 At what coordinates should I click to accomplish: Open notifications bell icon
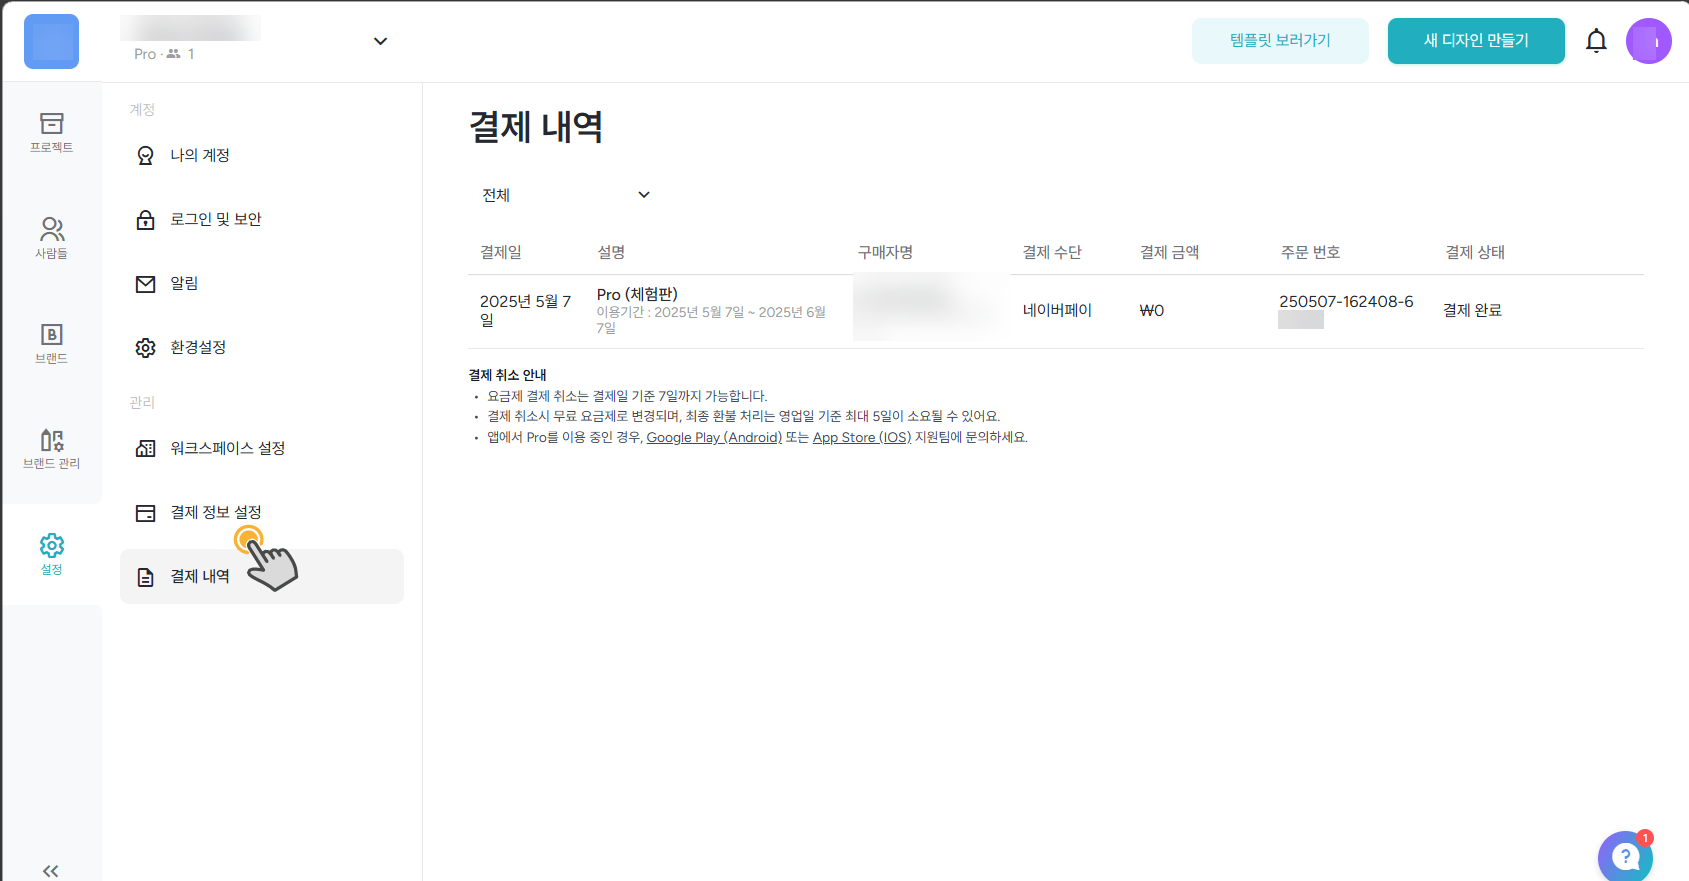point(1596,41)
